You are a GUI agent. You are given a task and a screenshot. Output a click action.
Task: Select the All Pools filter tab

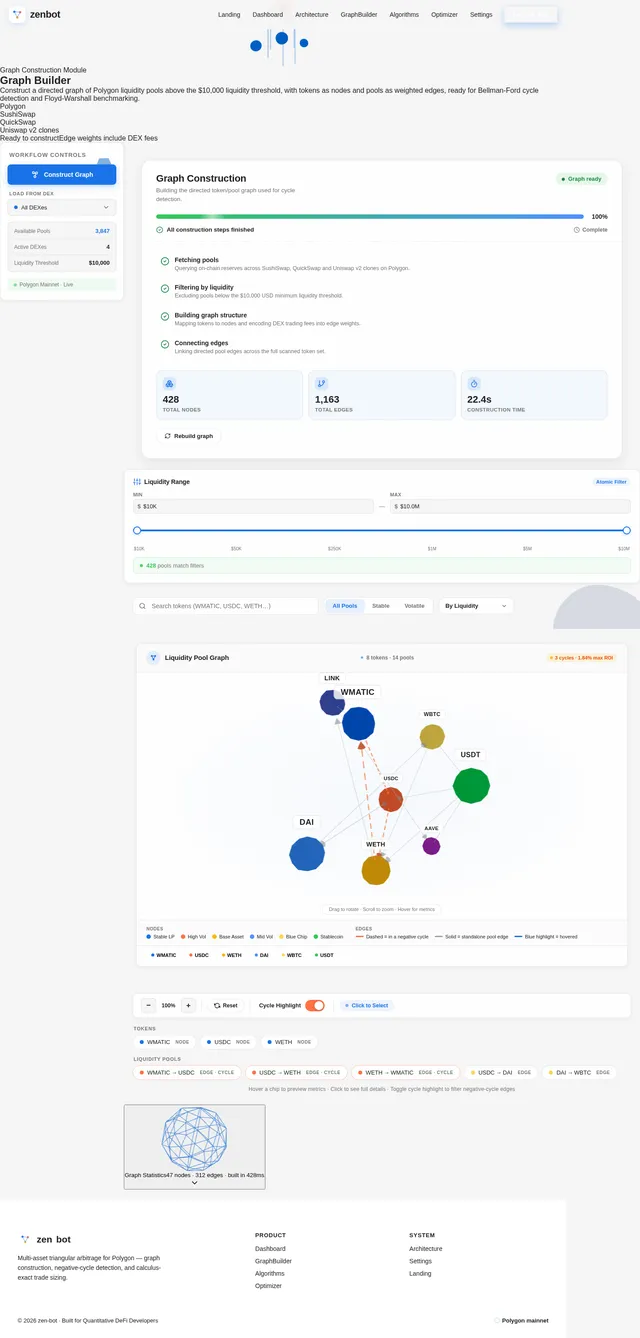(345, 606)
